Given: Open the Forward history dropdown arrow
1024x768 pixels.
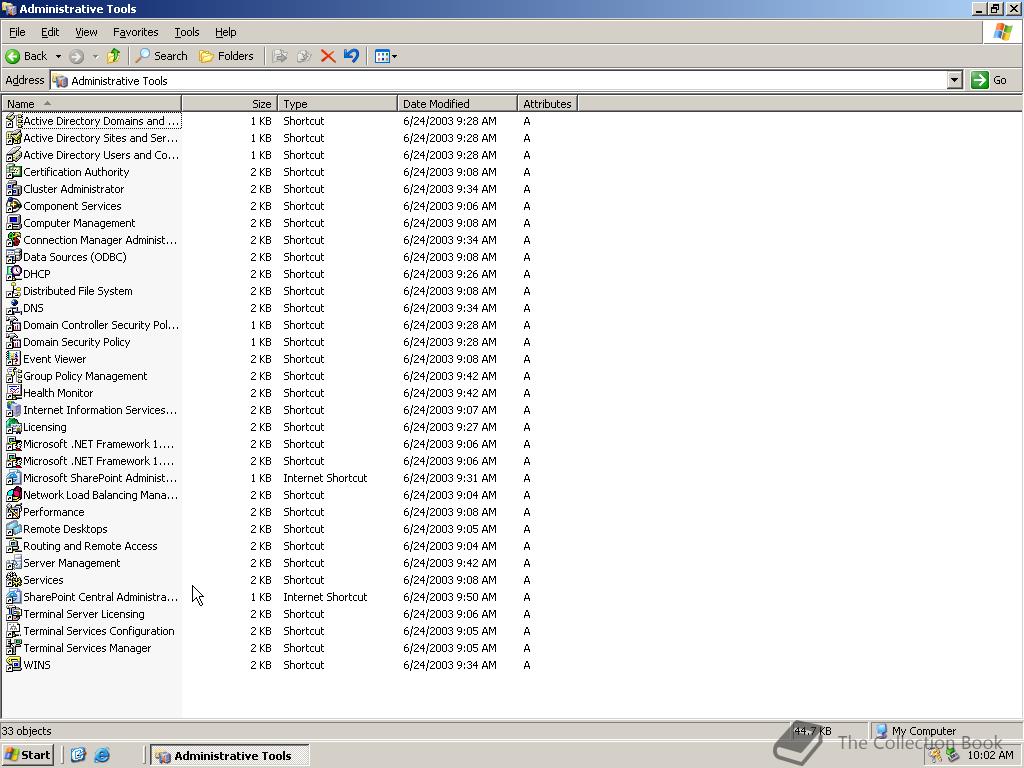Looking at the screenshot, I should [95, 56].
